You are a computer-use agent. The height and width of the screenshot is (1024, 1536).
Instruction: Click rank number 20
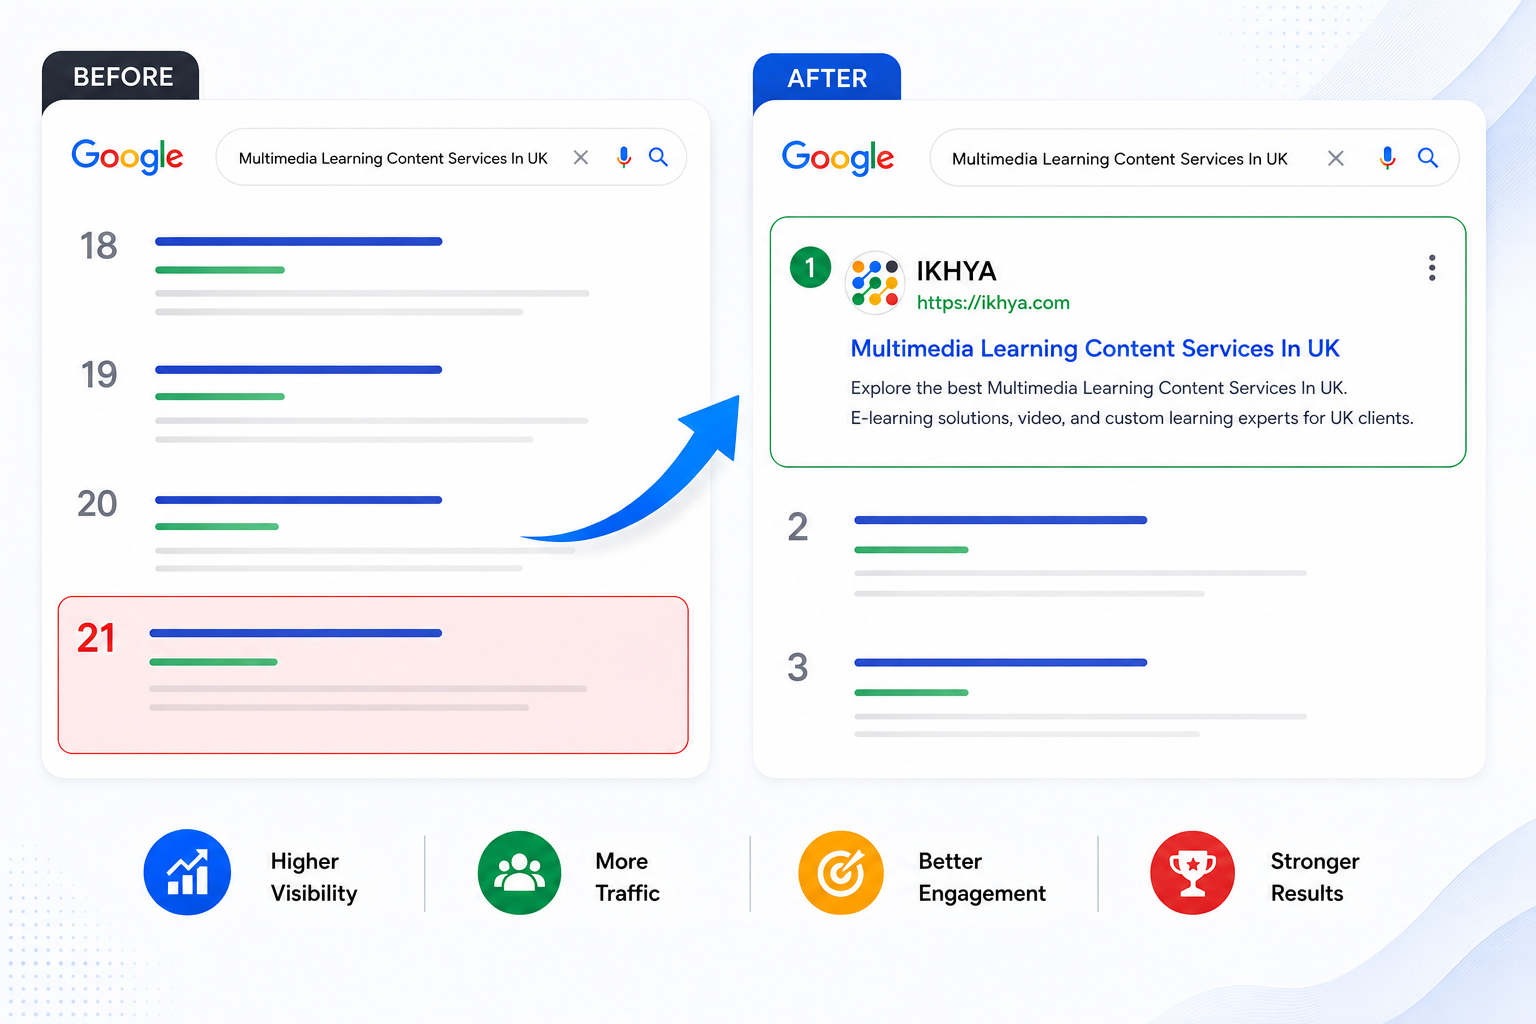(97, 504)
